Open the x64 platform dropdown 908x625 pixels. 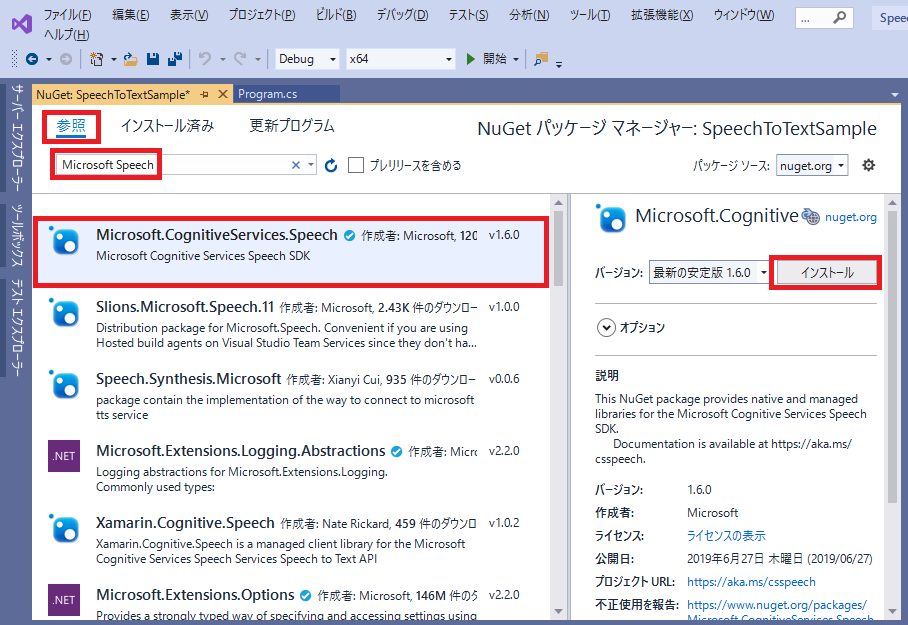point(400,59)
